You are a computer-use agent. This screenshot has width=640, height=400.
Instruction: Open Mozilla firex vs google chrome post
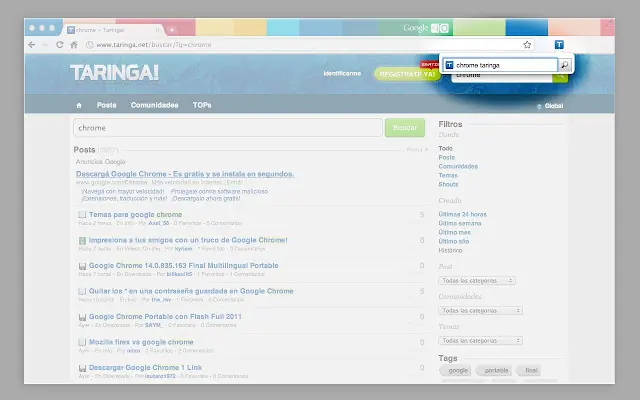pyautogui.click(x=141, y=342)
